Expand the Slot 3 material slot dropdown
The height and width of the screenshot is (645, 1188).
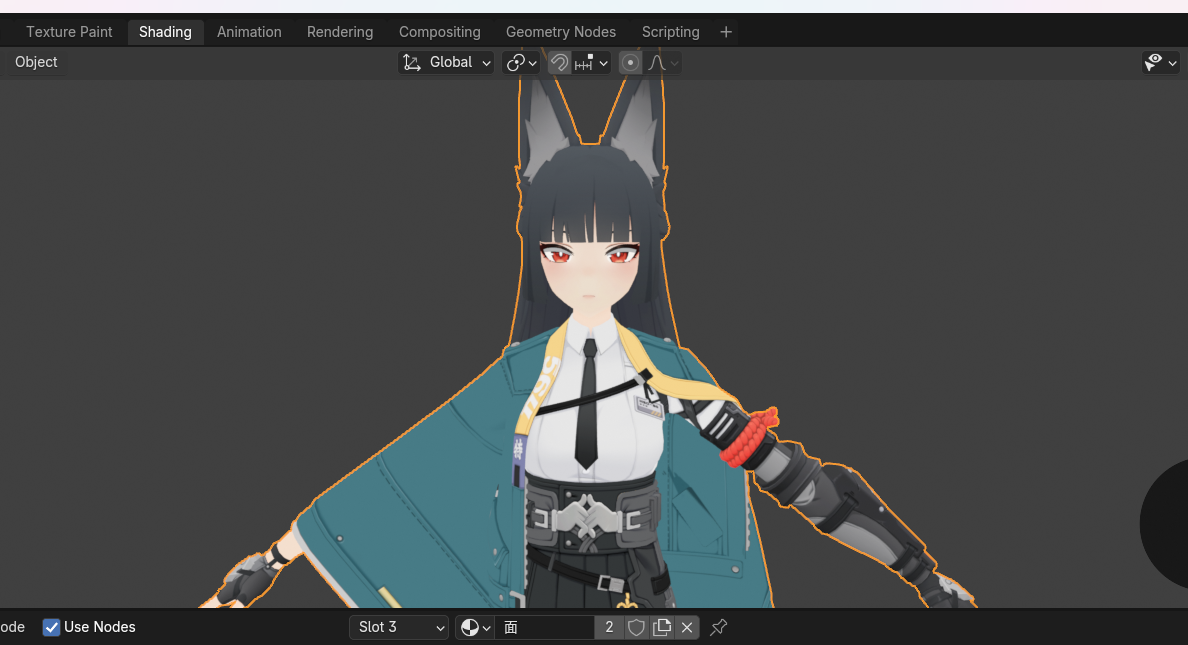pos(399,628)
